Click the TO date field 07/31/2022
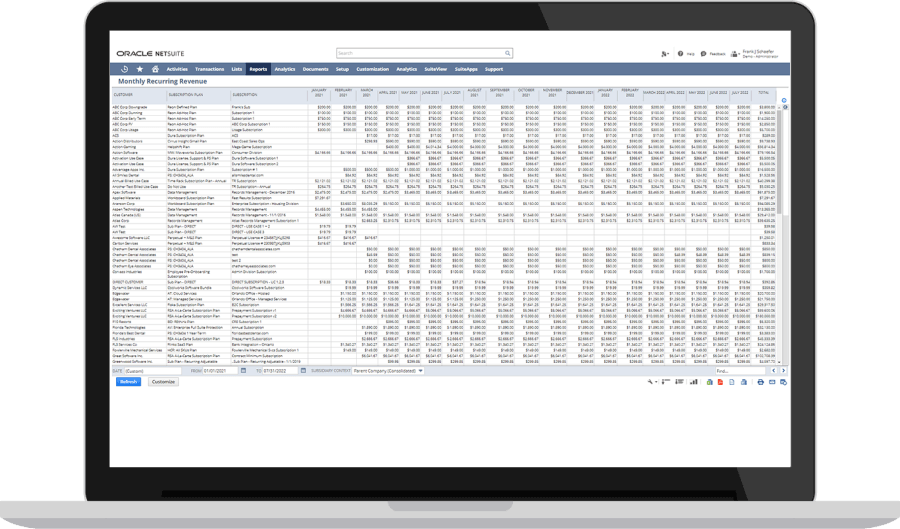 pos(280,371)
